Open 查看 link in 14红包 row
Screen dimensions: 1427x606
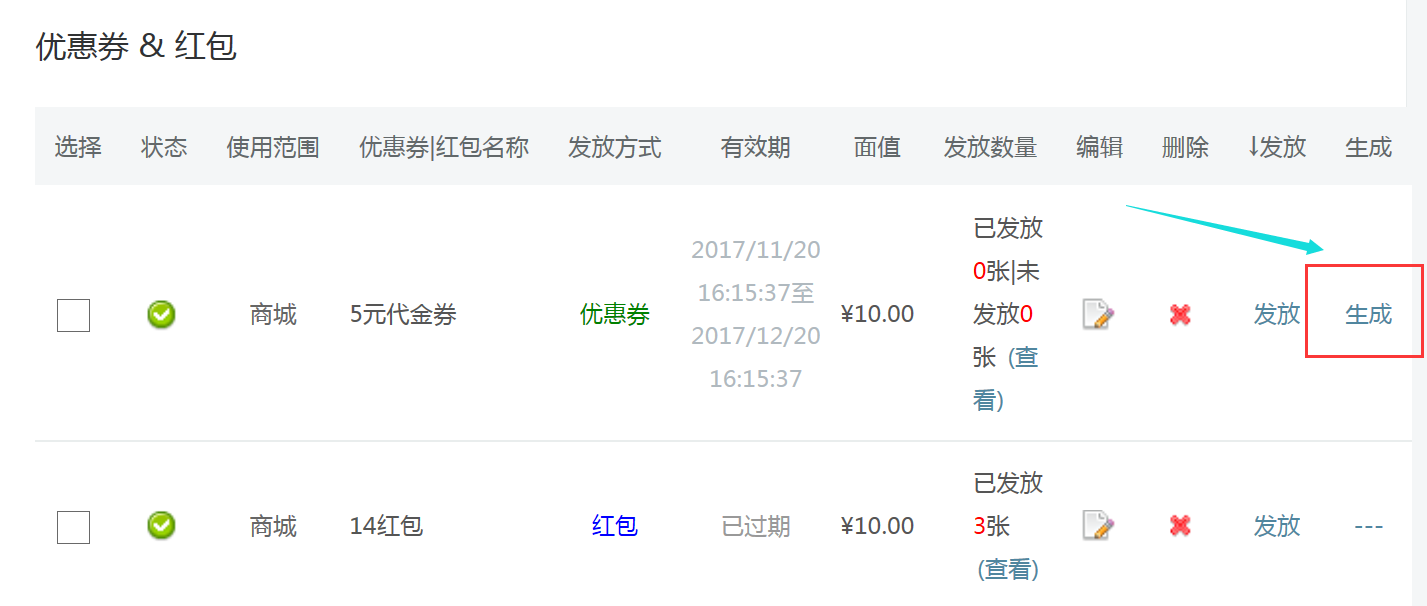[1008, 570]
